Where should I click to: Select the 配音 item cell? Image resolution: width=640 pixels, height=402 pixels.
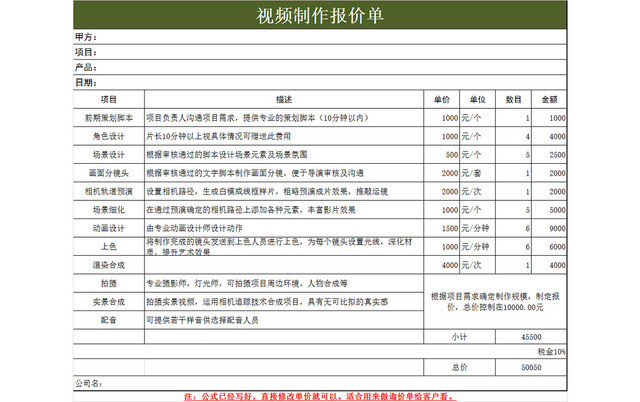click(x=109, y=320)
